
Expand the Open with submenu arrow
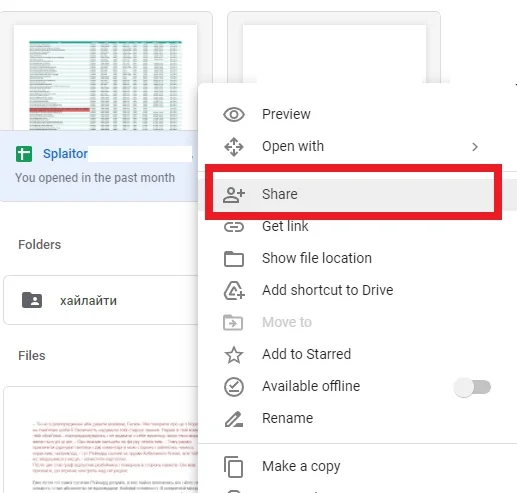pos(475,147)
